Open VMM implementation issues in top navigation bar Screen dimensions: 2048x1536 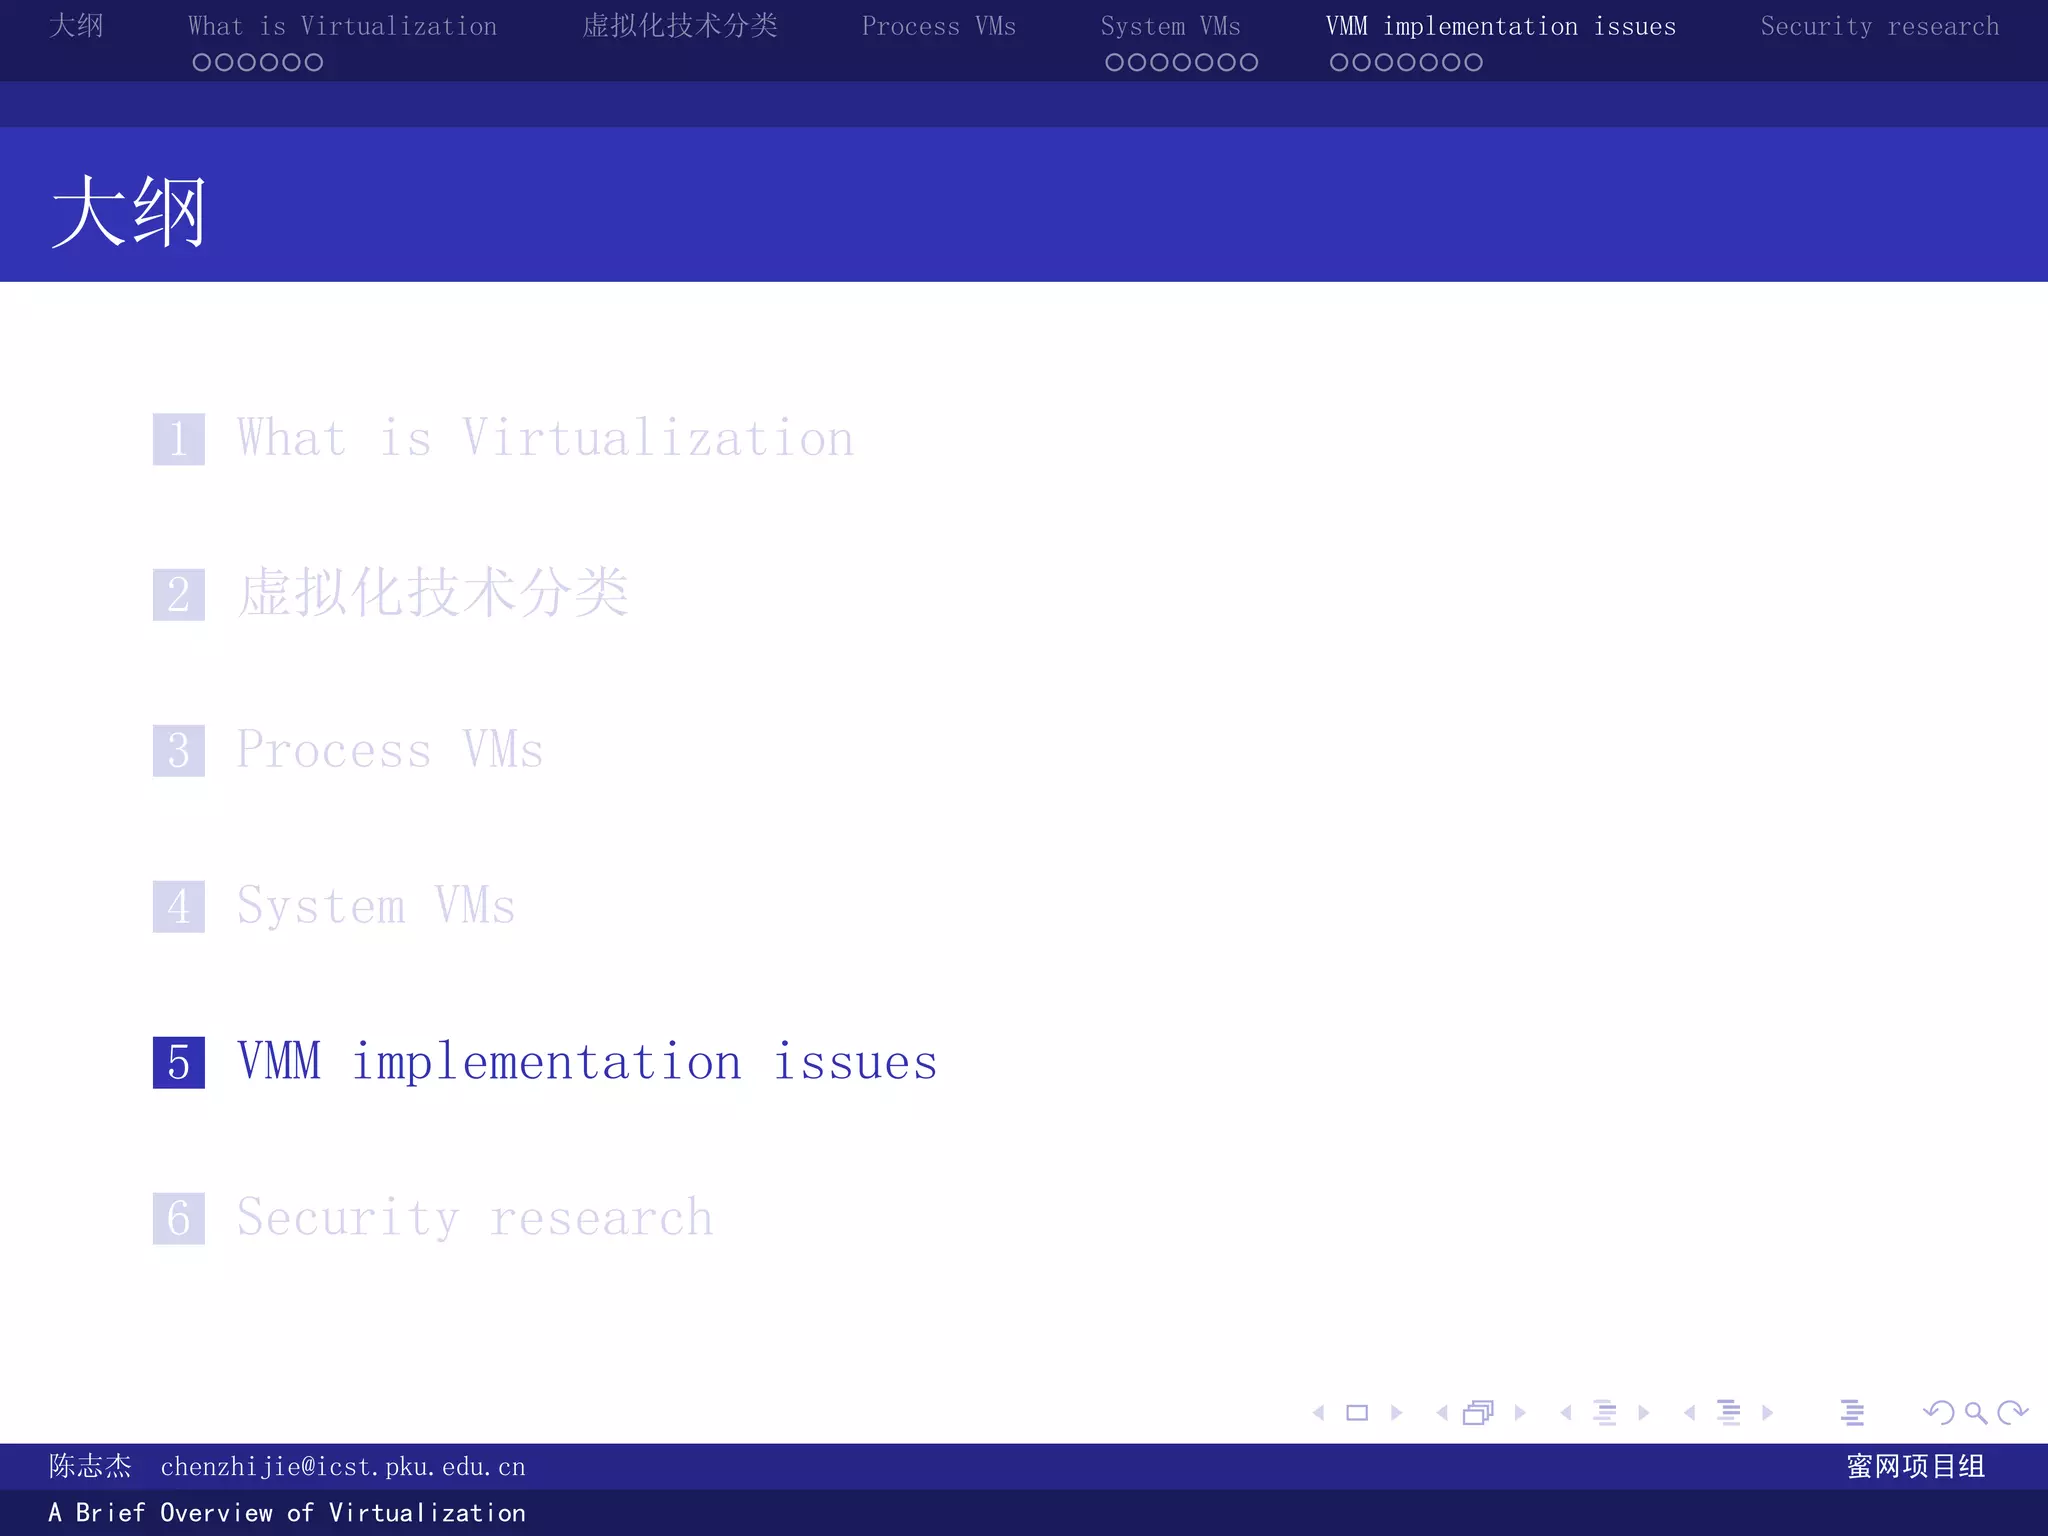click(1501, 26)
